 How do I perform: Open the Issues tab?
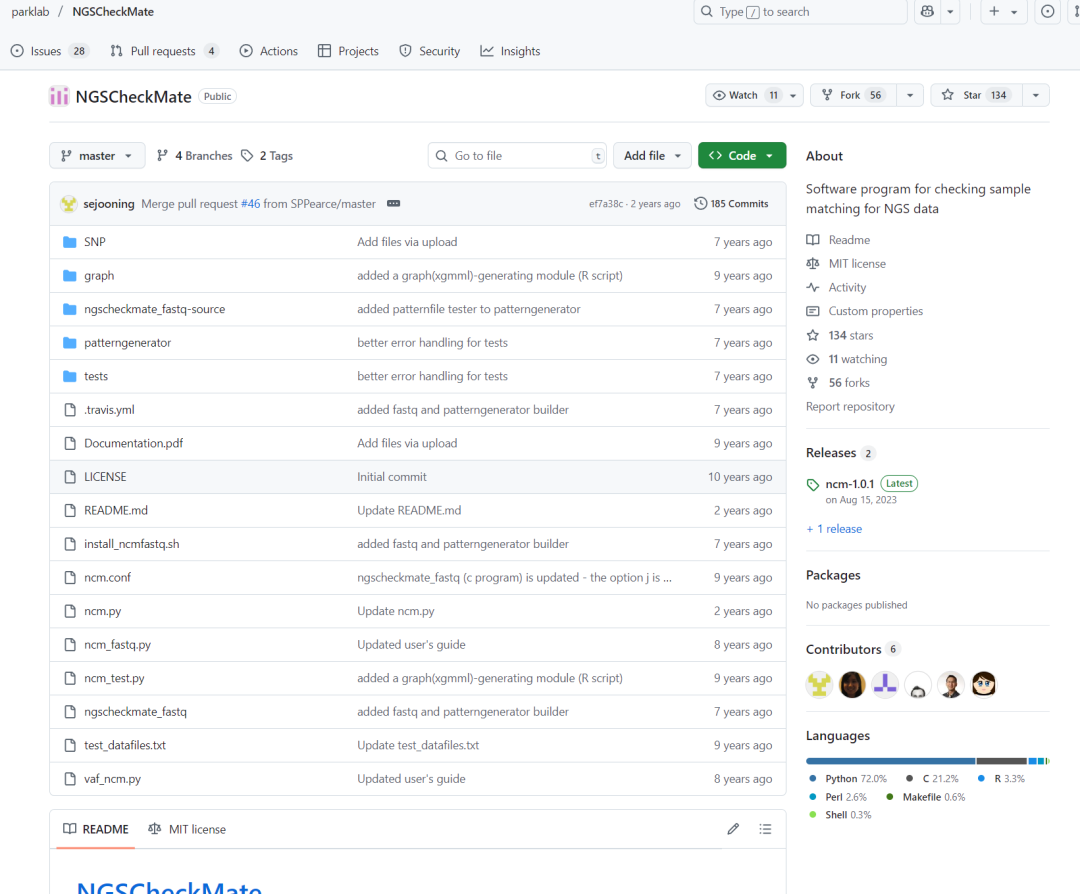click(x=48, y=51)
